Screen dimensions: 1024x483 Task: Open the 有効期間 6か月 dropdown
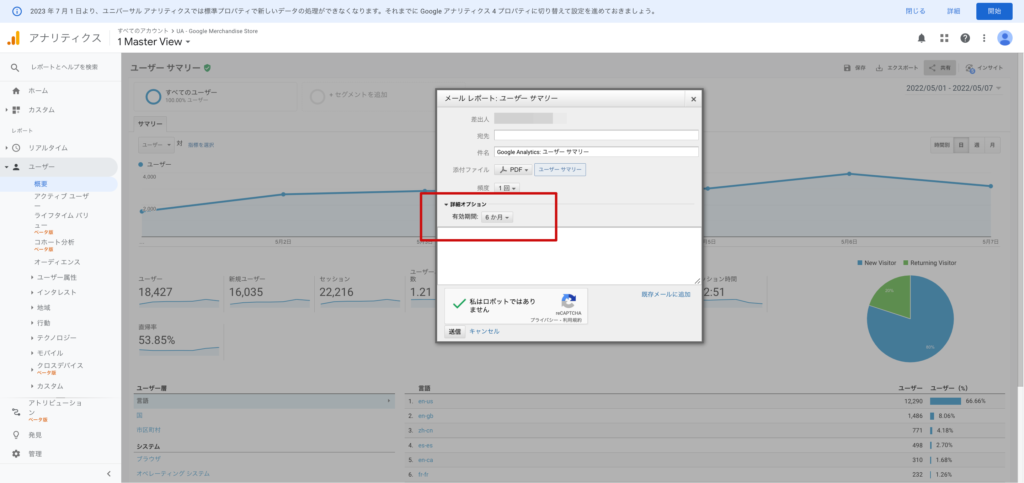(497, 217)
